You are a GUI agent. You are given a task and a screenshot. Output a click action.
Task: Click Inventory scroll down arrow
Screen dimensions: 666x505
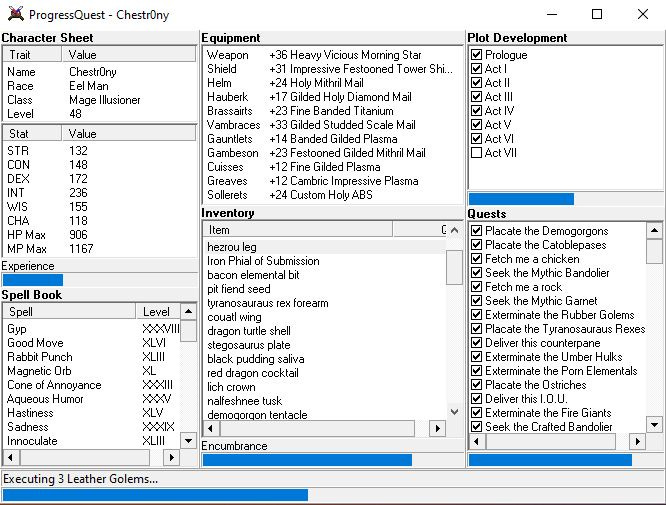tap(454, 412)
